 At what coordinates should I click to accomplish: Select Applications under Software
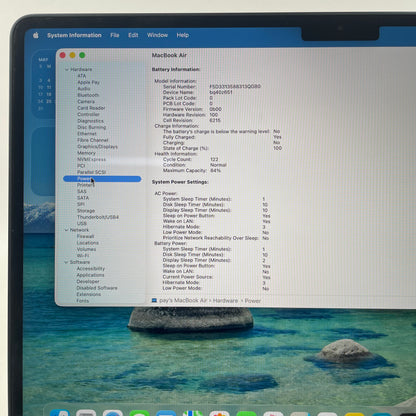click(90, 275)
